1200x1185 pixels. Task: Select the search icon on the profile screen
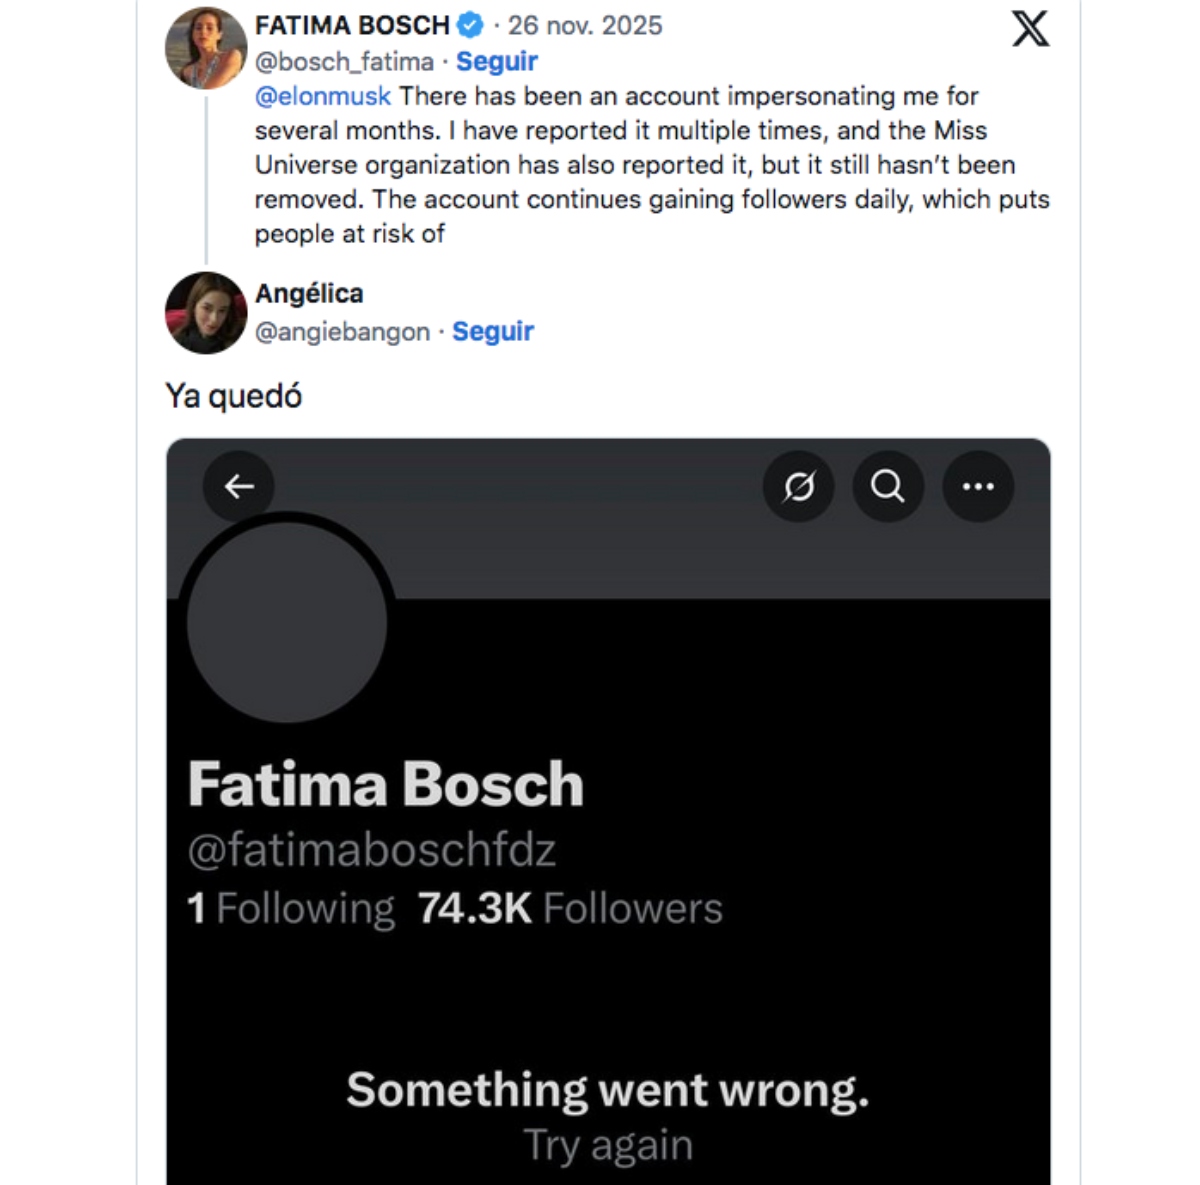click(x=887, y=486)
